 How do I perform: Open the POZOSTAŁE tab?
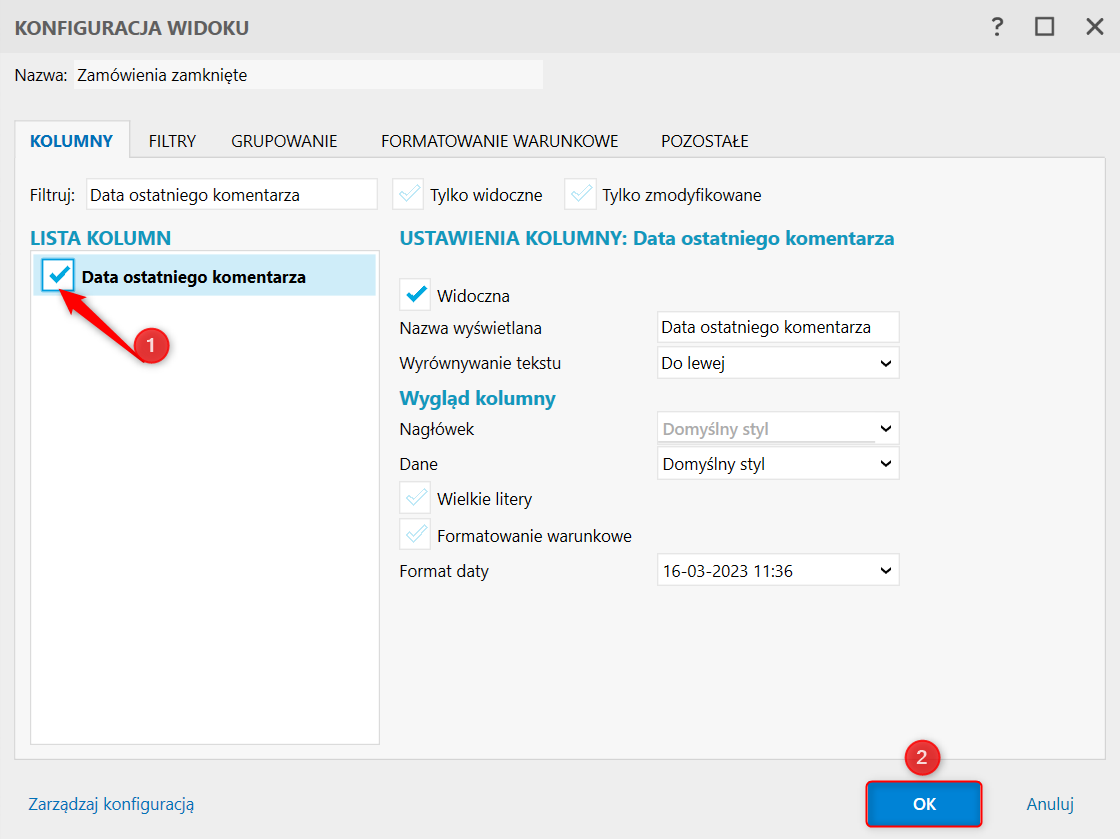pyautogui.click(x=704, y=141)
